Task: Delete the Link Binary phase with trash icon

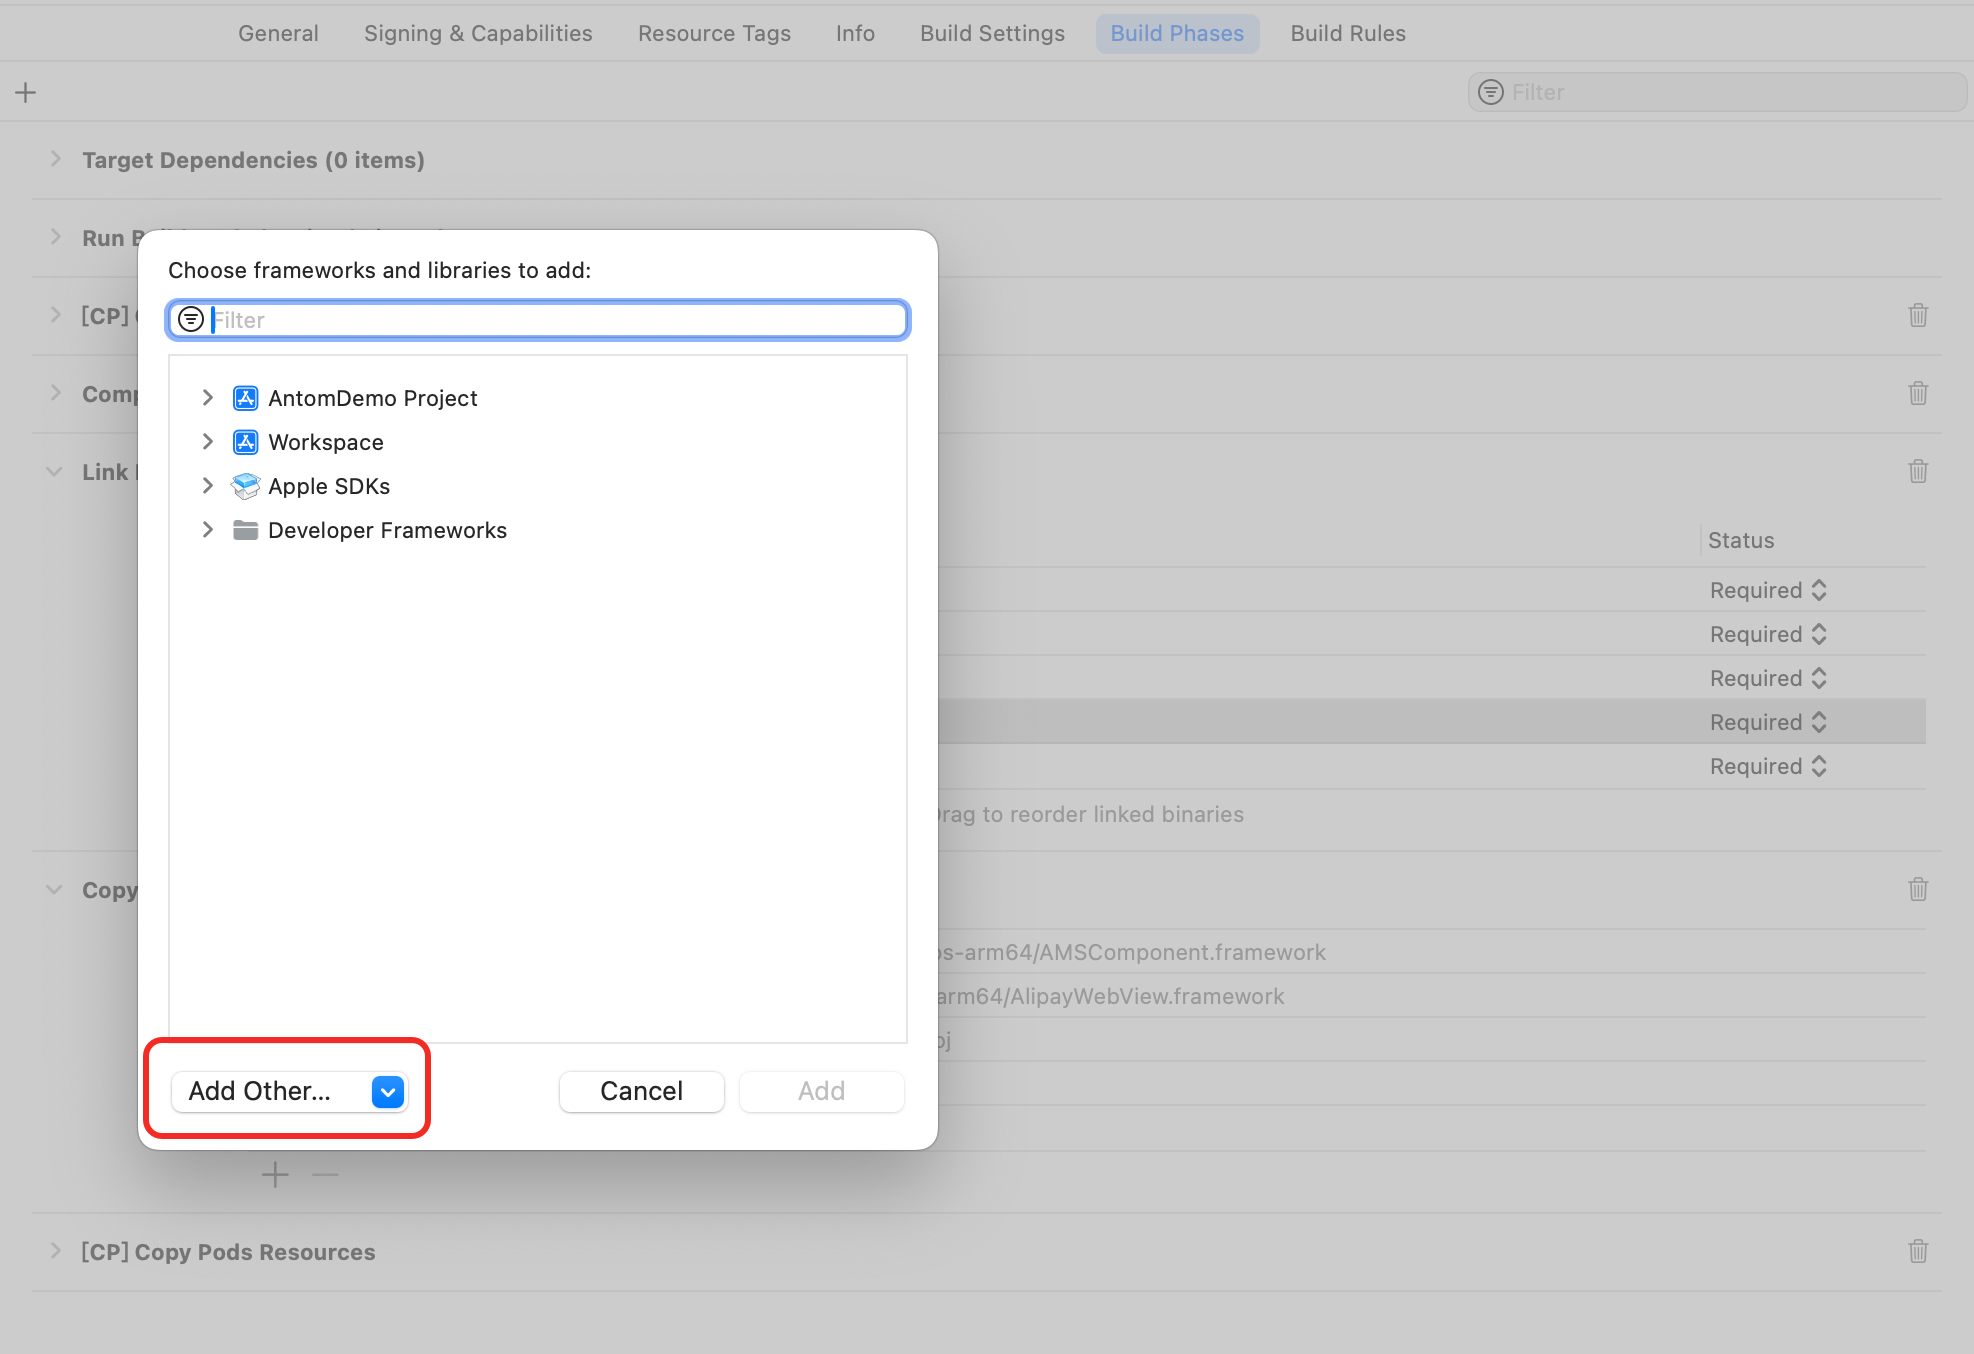Action: click(1917, 471)
